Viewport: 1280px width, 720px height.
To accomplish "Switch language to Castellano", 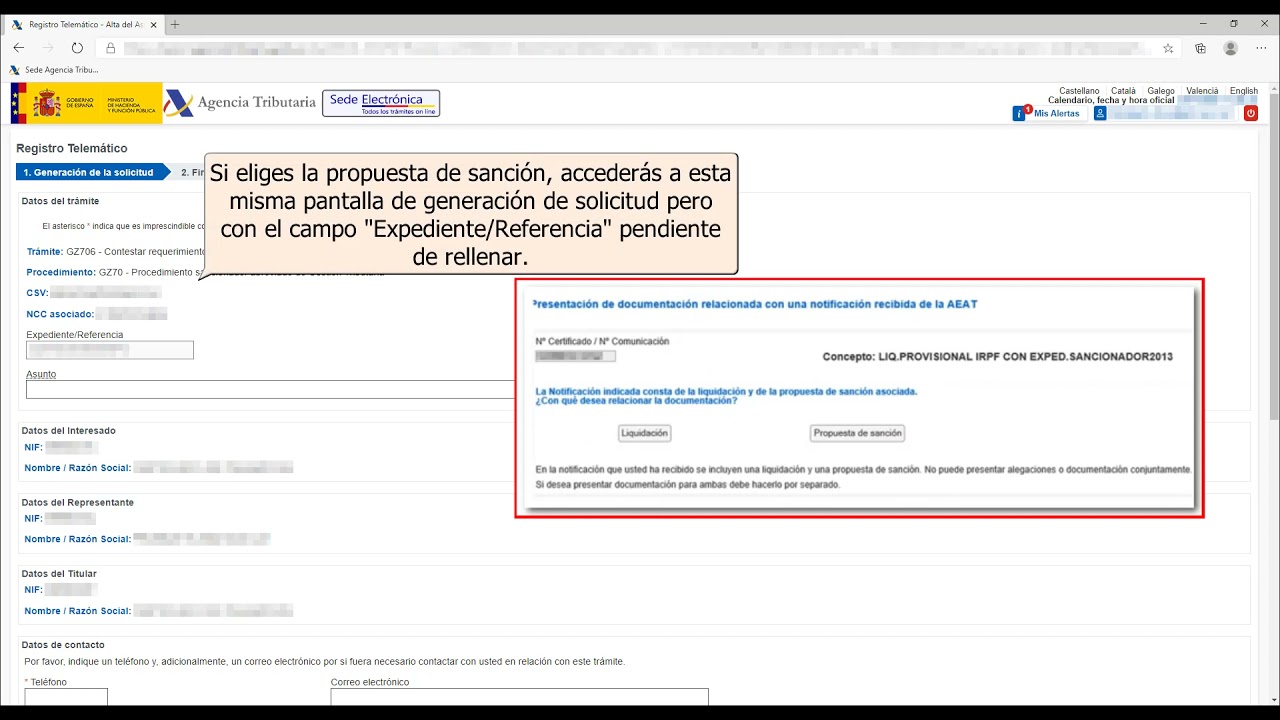I will pyautogui.click(x=1079, y=91).
